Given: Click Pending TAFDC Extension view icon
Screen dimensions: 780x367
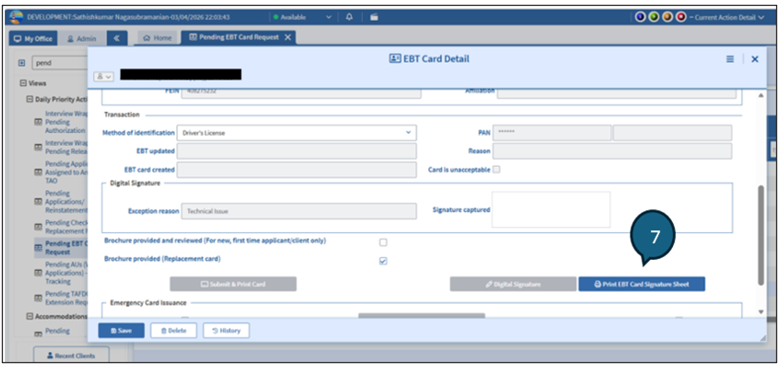Looking at the screenshot, I should 38,298.
